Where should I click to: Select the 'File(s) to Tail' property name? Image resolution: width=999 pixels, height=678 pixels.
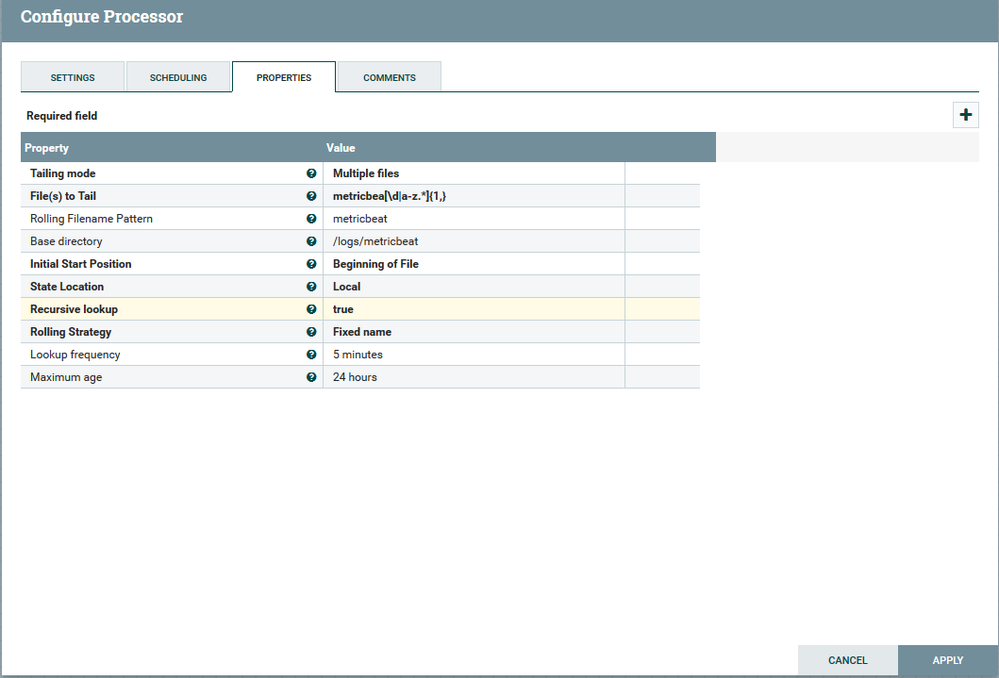coord(63,196)
